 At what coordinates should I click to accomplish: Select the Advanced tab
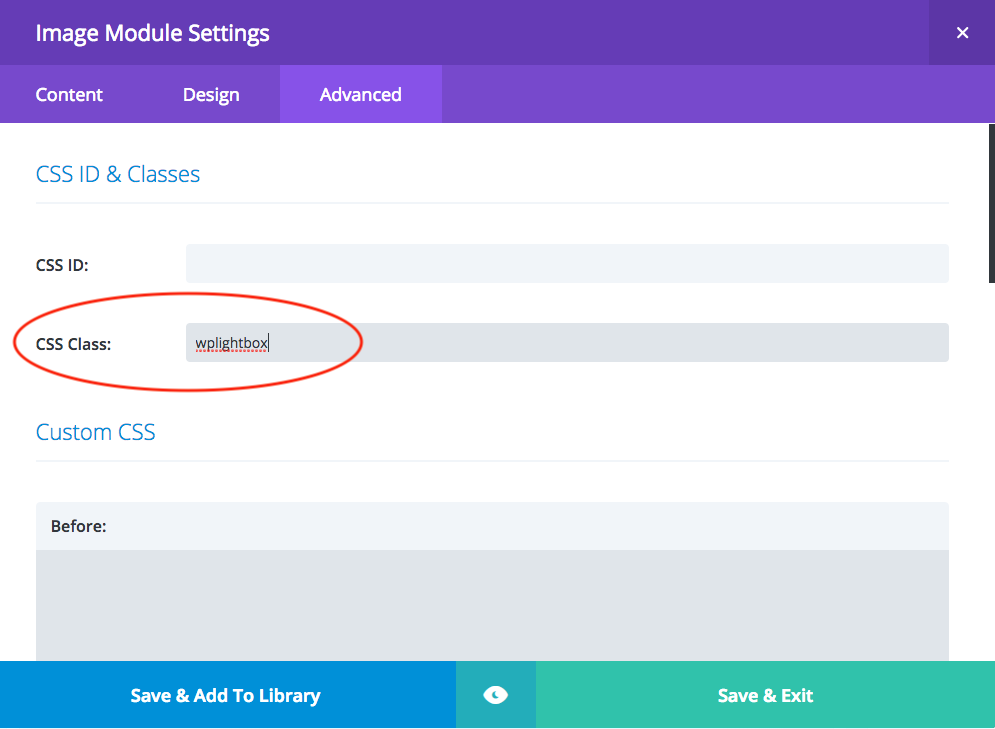[360, 95]
